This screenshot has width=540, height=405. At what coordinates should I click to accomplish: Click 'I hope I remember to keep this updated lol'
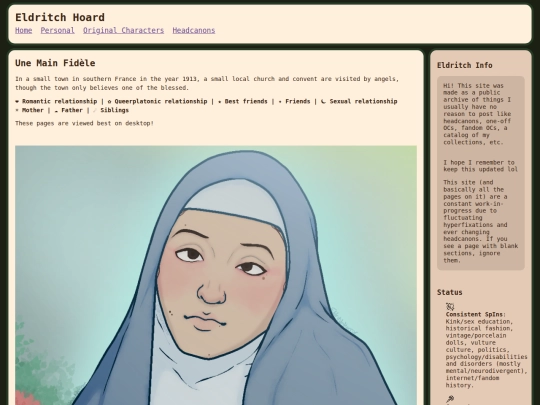(x=480, y=166)
